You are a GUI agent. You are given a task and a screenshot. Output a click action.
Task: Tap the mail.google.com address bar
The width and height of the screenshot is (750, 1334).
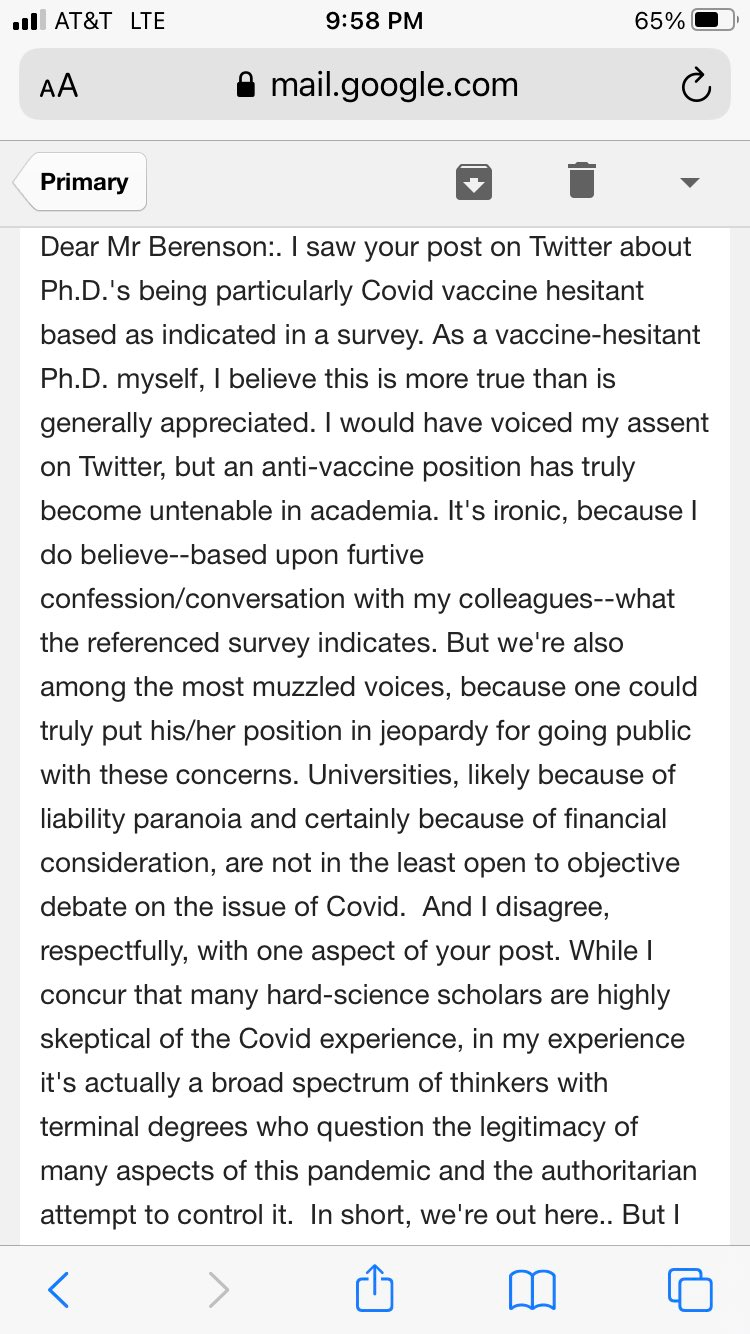pos(375,85)
